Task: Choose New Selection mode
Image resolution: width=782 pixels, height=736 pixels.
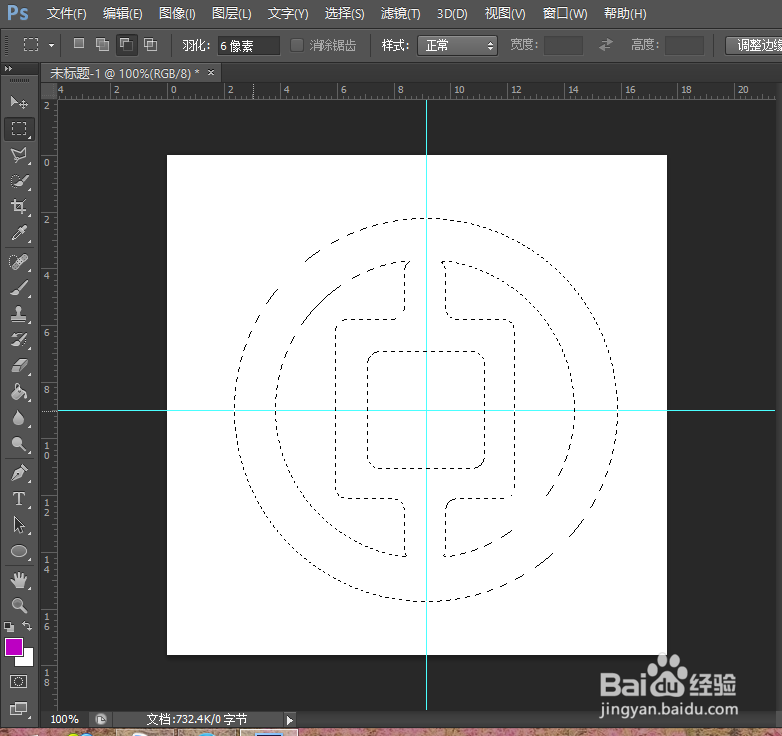Action: tap(79, 44)
